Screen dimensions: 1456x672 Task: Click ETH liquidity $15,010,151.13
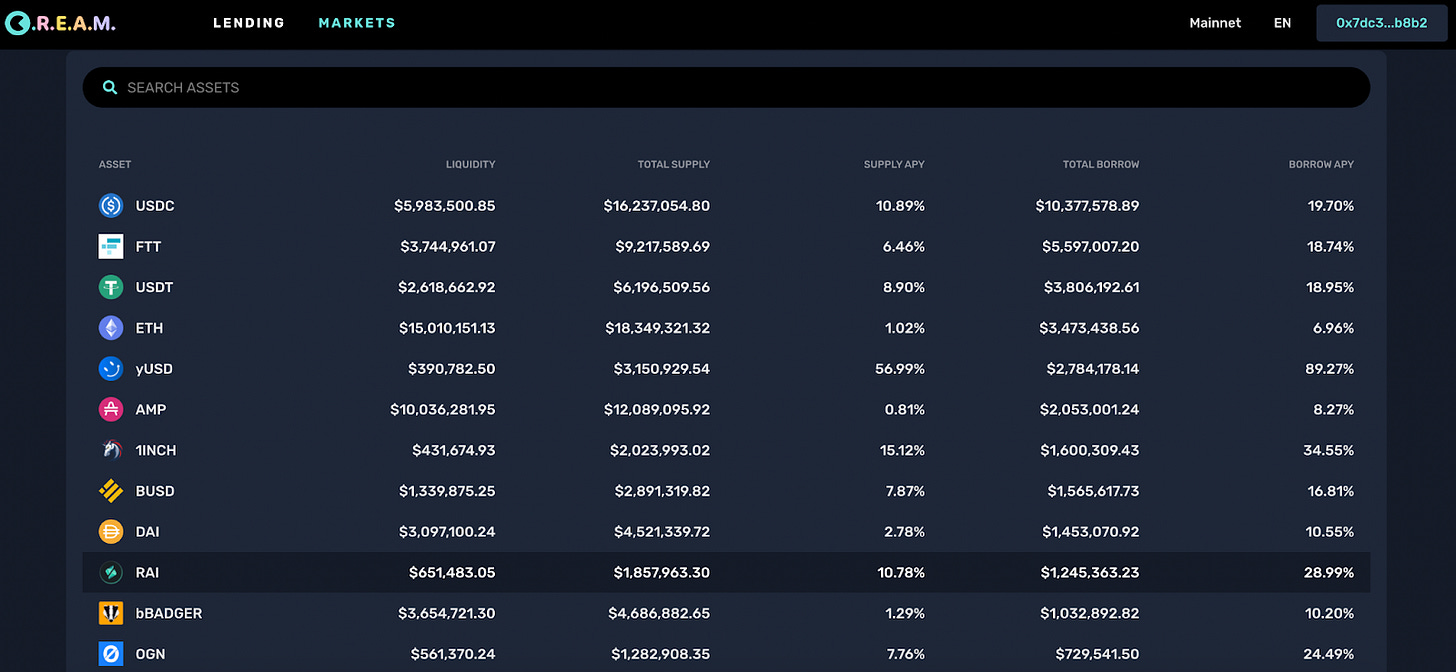(x=447, y=328)
